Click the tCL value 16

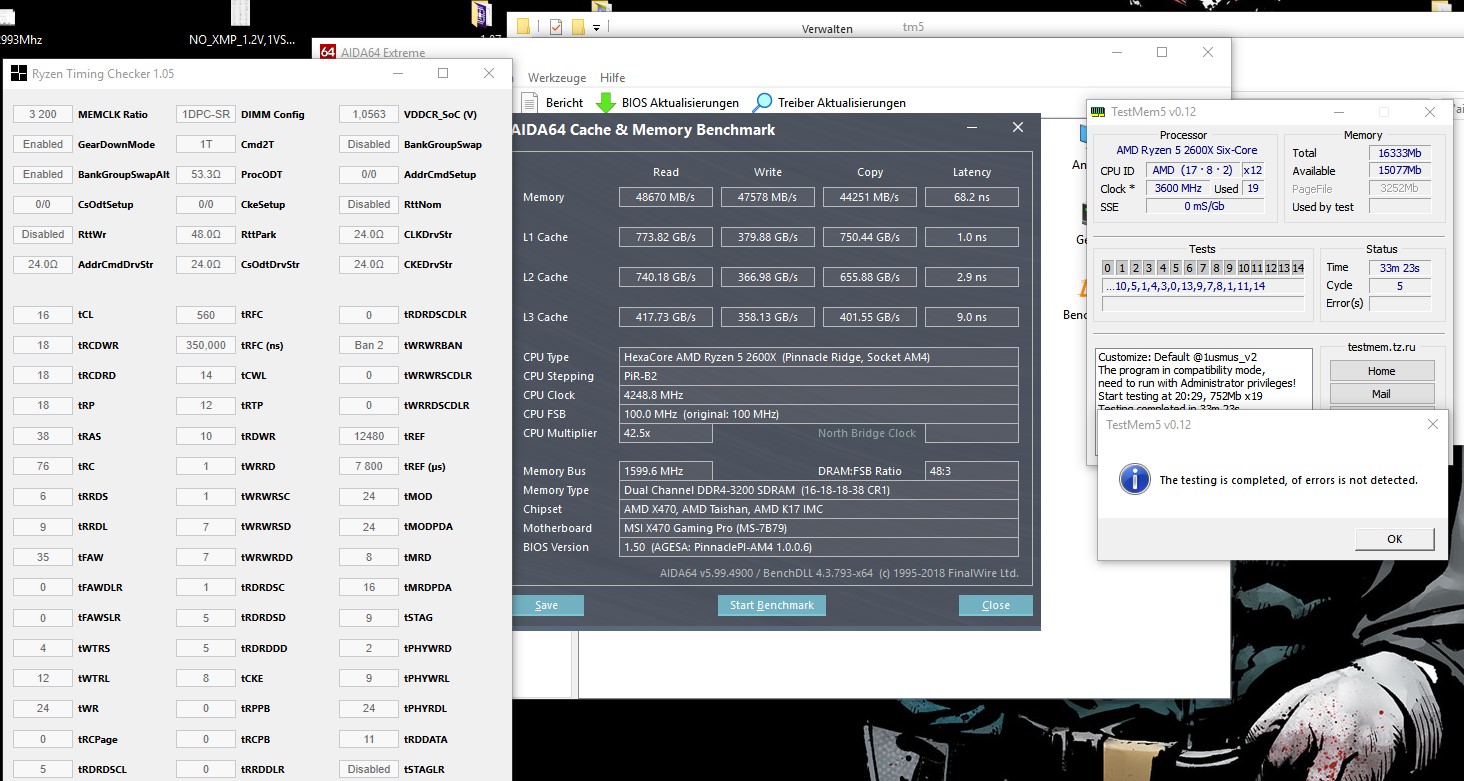(42, 315)
